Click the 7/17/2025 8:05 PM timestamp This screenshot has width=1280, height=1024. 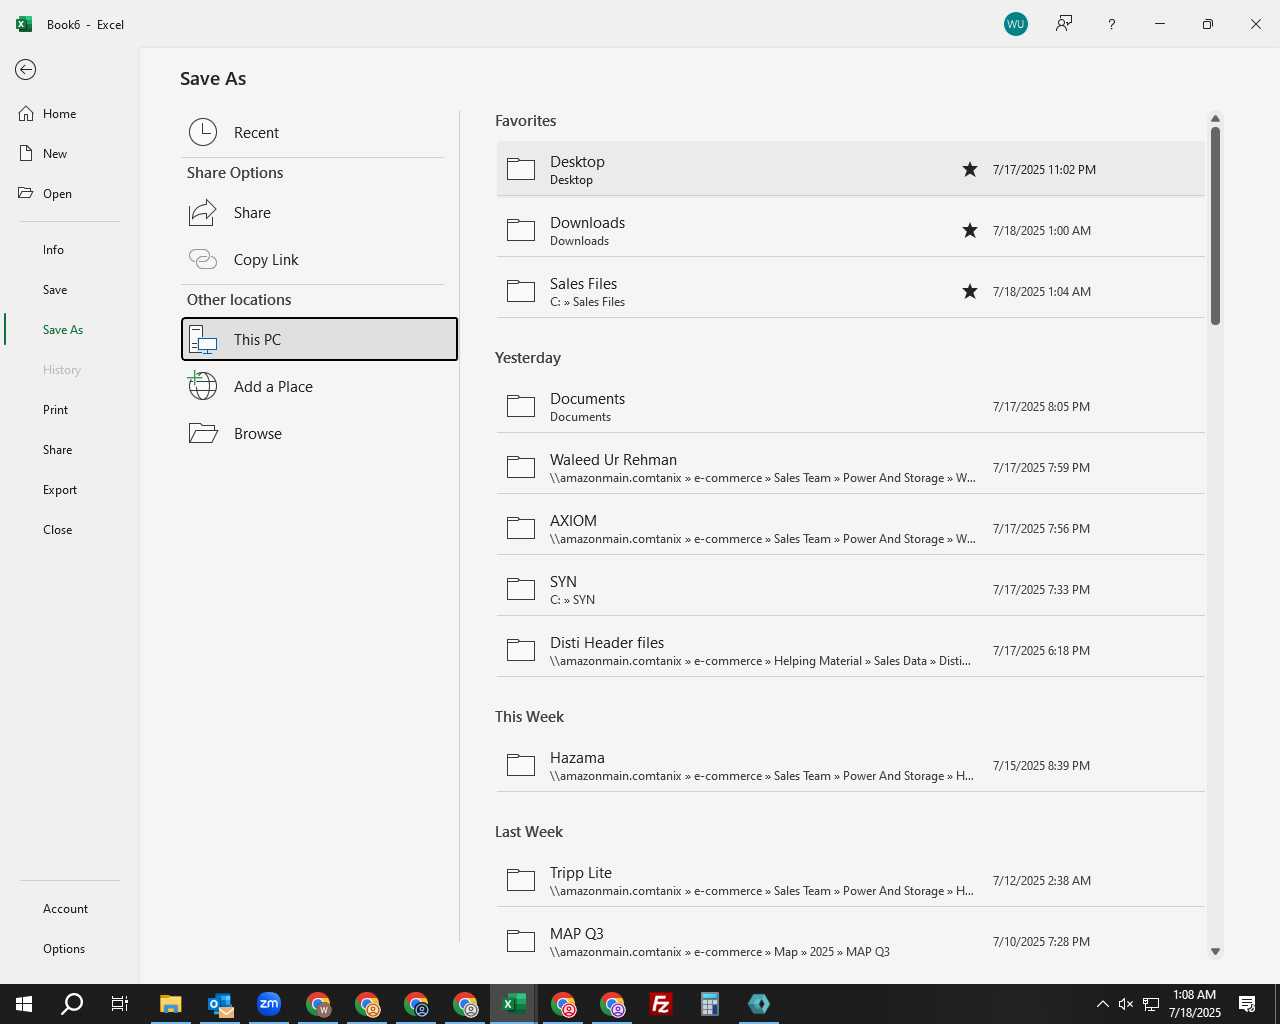coord(1041,407)
